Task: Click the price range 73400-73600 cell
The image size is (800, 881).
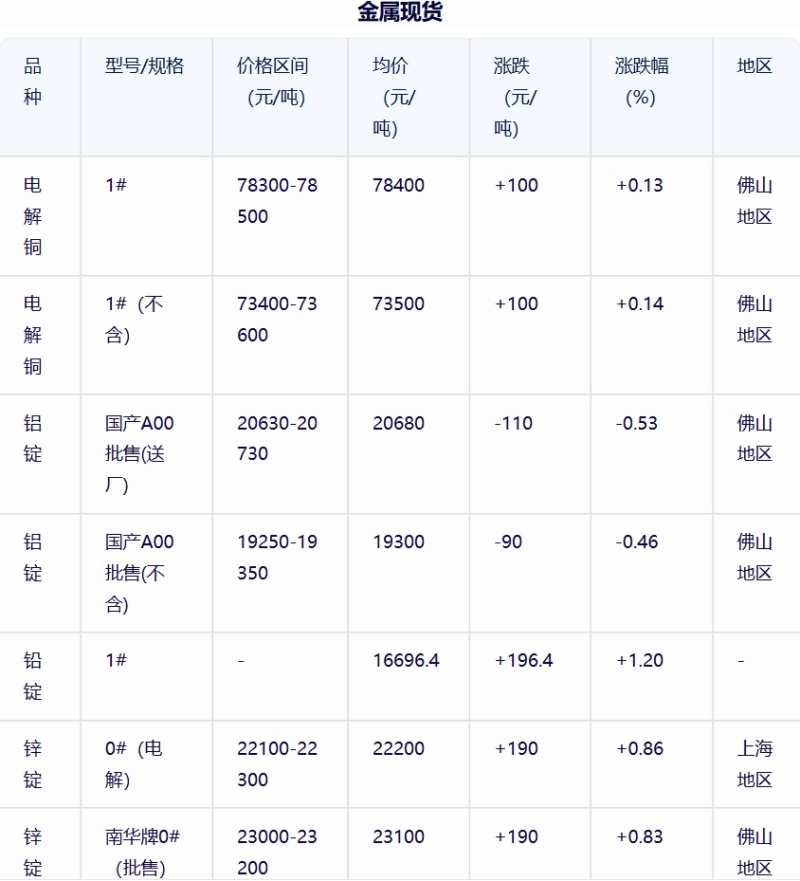Action: tap(277, 319)
